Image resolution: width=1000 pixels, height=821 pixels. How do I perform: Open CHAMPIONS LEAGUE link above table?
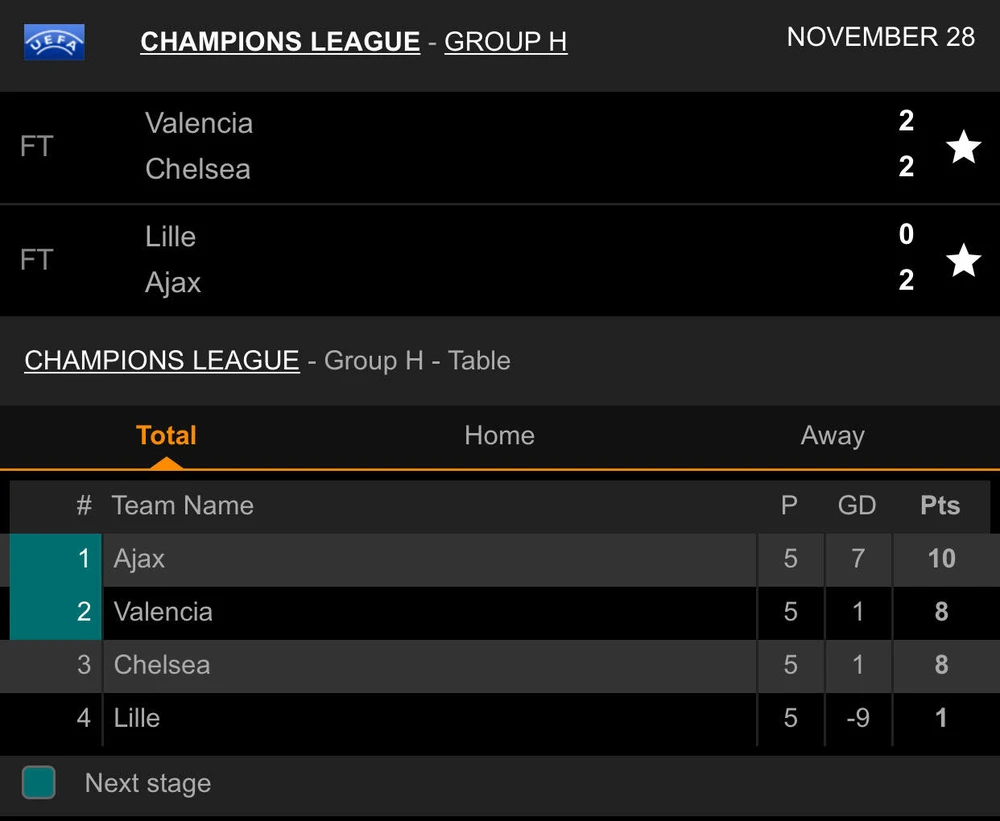tap(161, 360)
